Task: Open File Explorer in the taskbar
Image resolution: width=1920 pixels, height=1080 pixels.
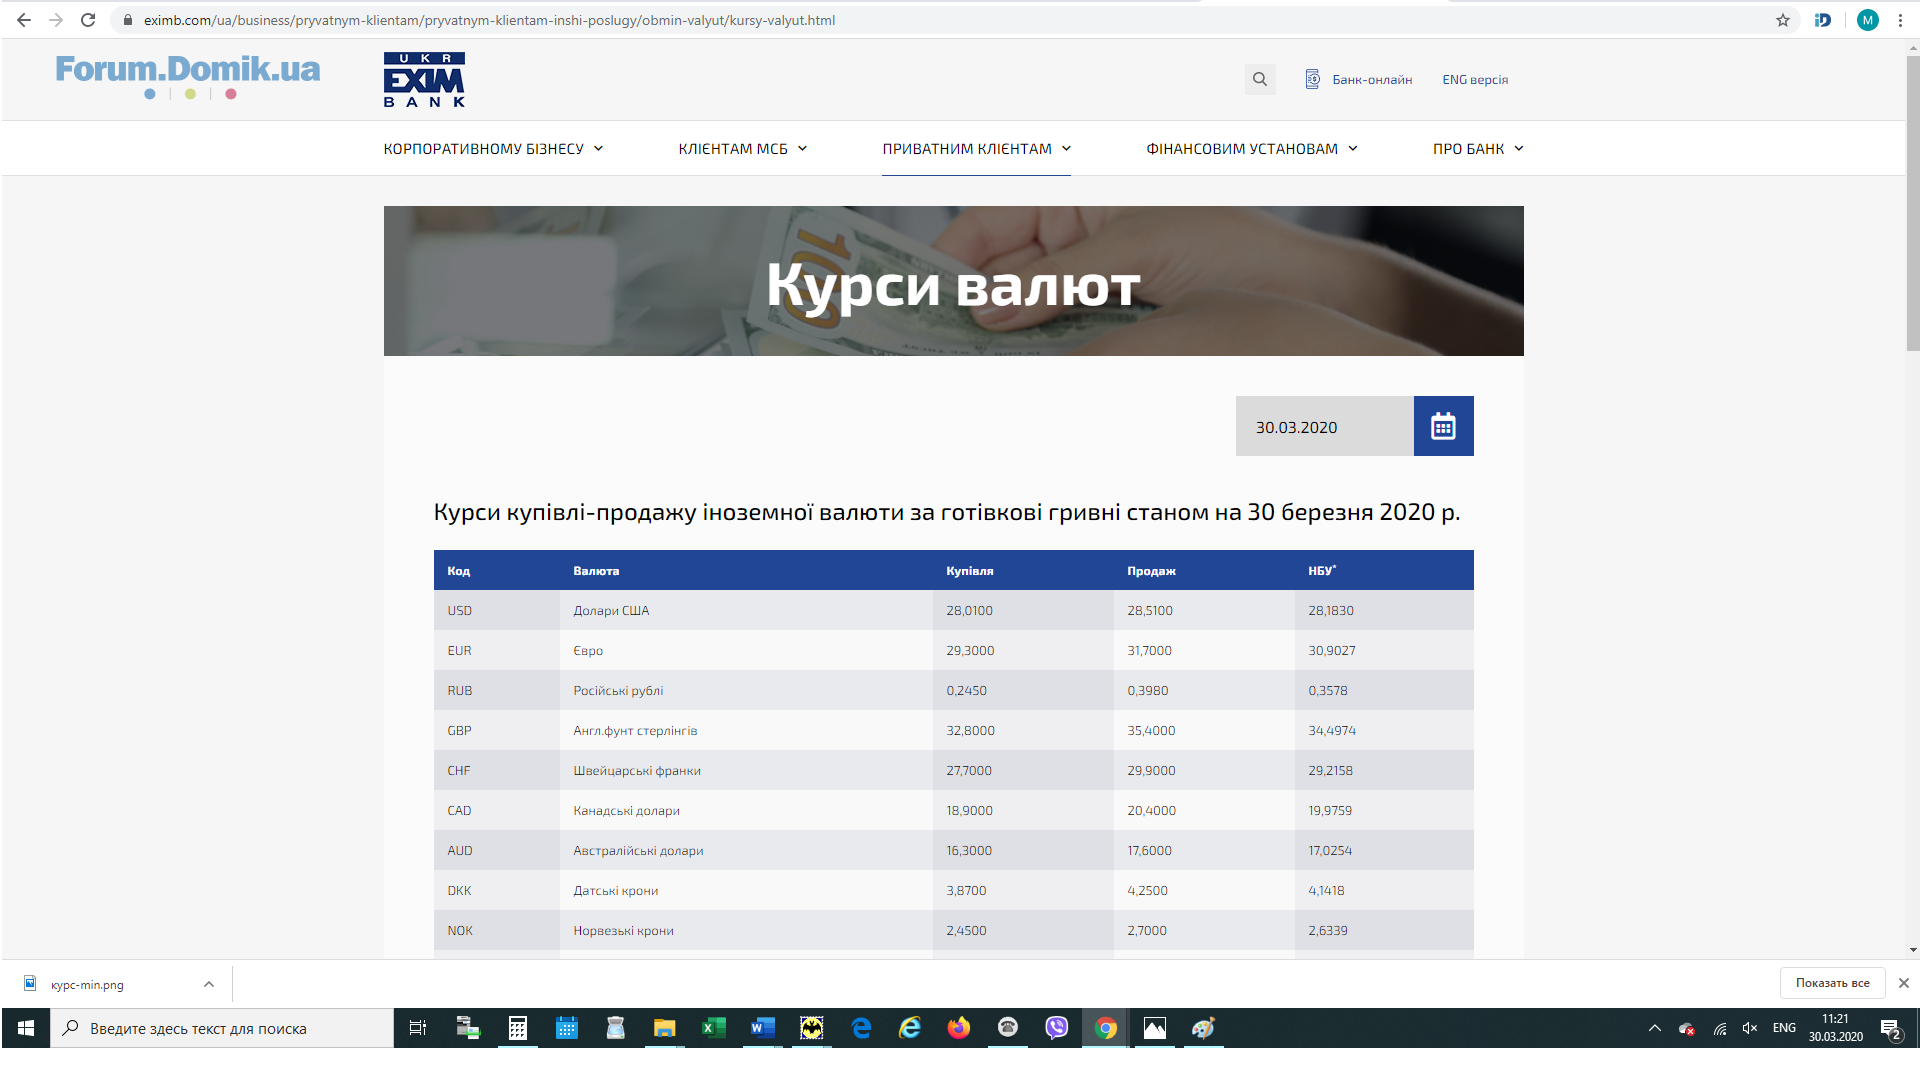Action: 664,1028
